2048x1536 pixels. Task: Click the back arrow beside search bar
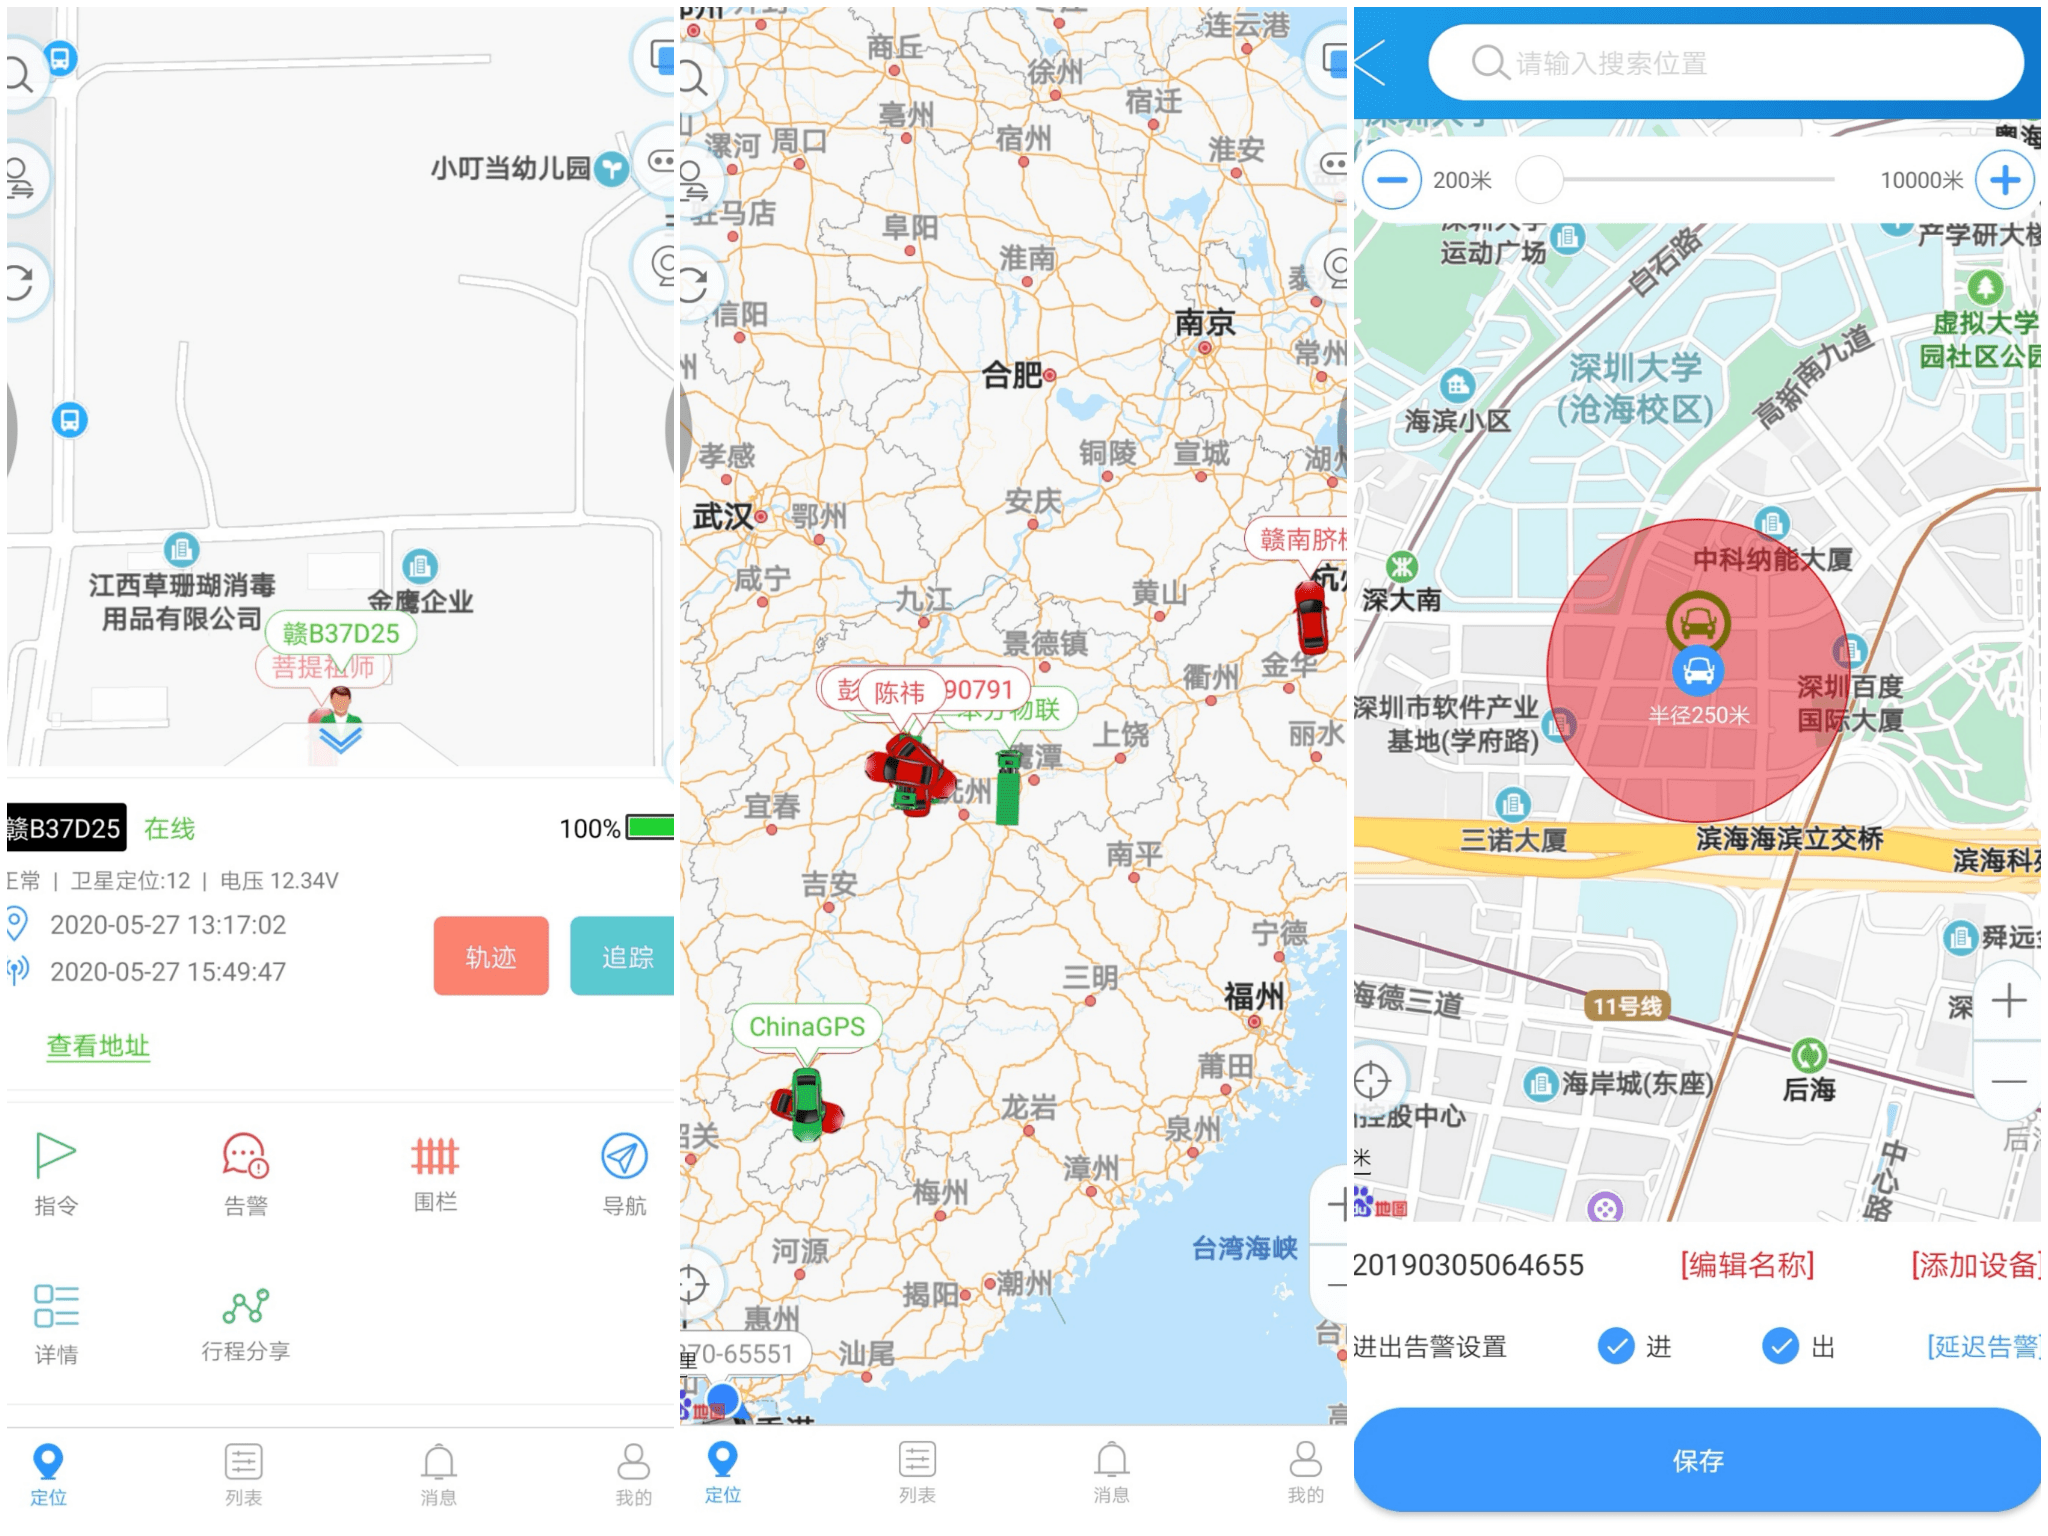coord(1371,63)
